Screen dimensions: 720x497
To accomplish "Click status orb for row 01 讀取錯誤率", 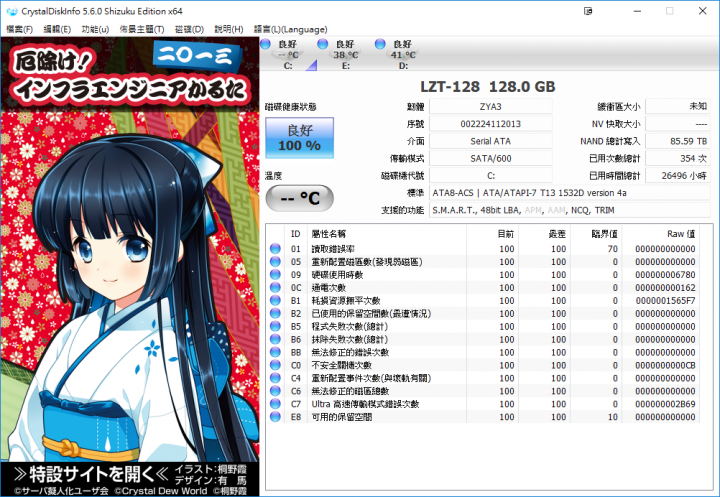I will [x=276, y=248].
